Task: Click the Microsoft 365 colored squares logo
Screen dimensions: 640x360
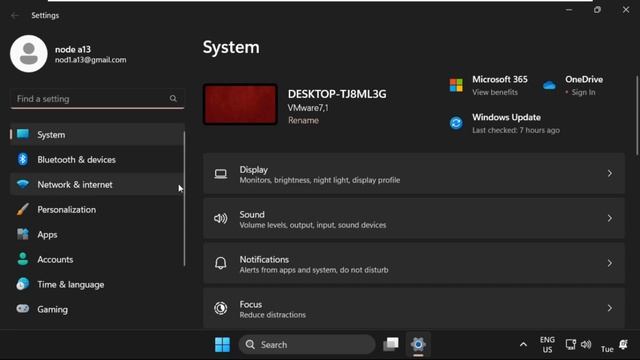Action: pos(456,85)
